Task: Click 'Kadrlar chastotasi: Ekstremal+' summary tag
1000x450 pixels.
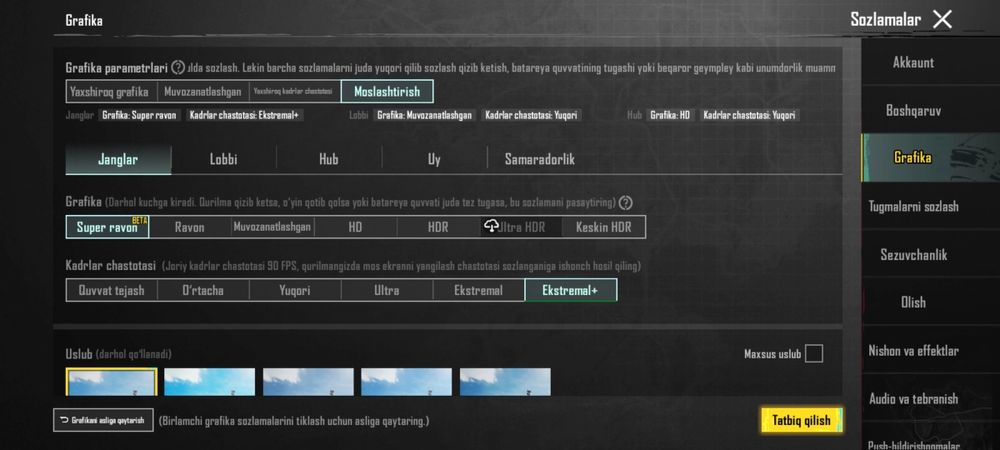Action: pos(246,115)
